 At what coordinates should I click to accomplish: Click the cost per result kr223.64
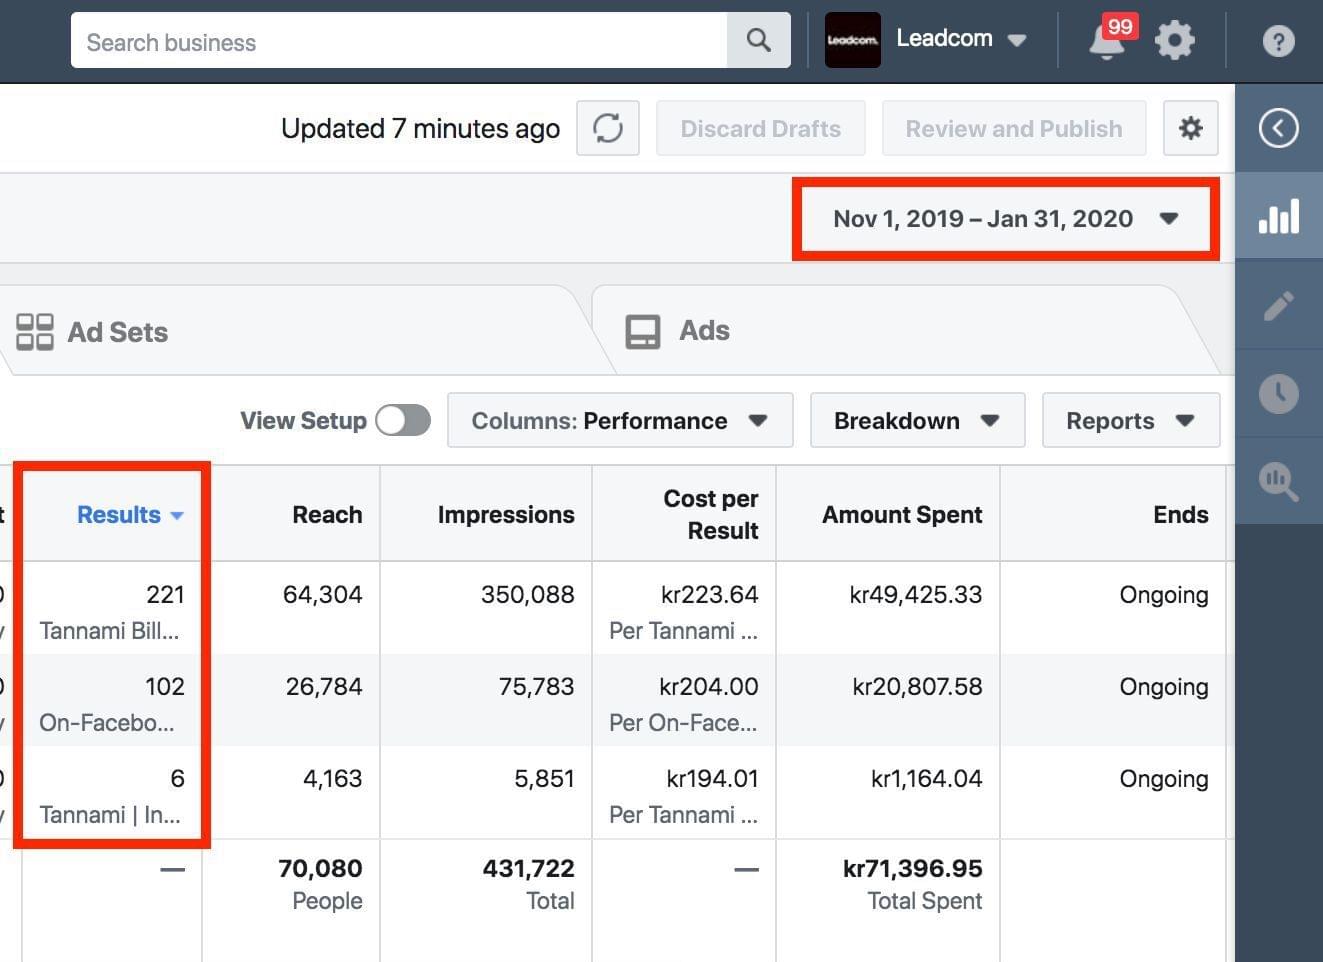click(709, 595)
